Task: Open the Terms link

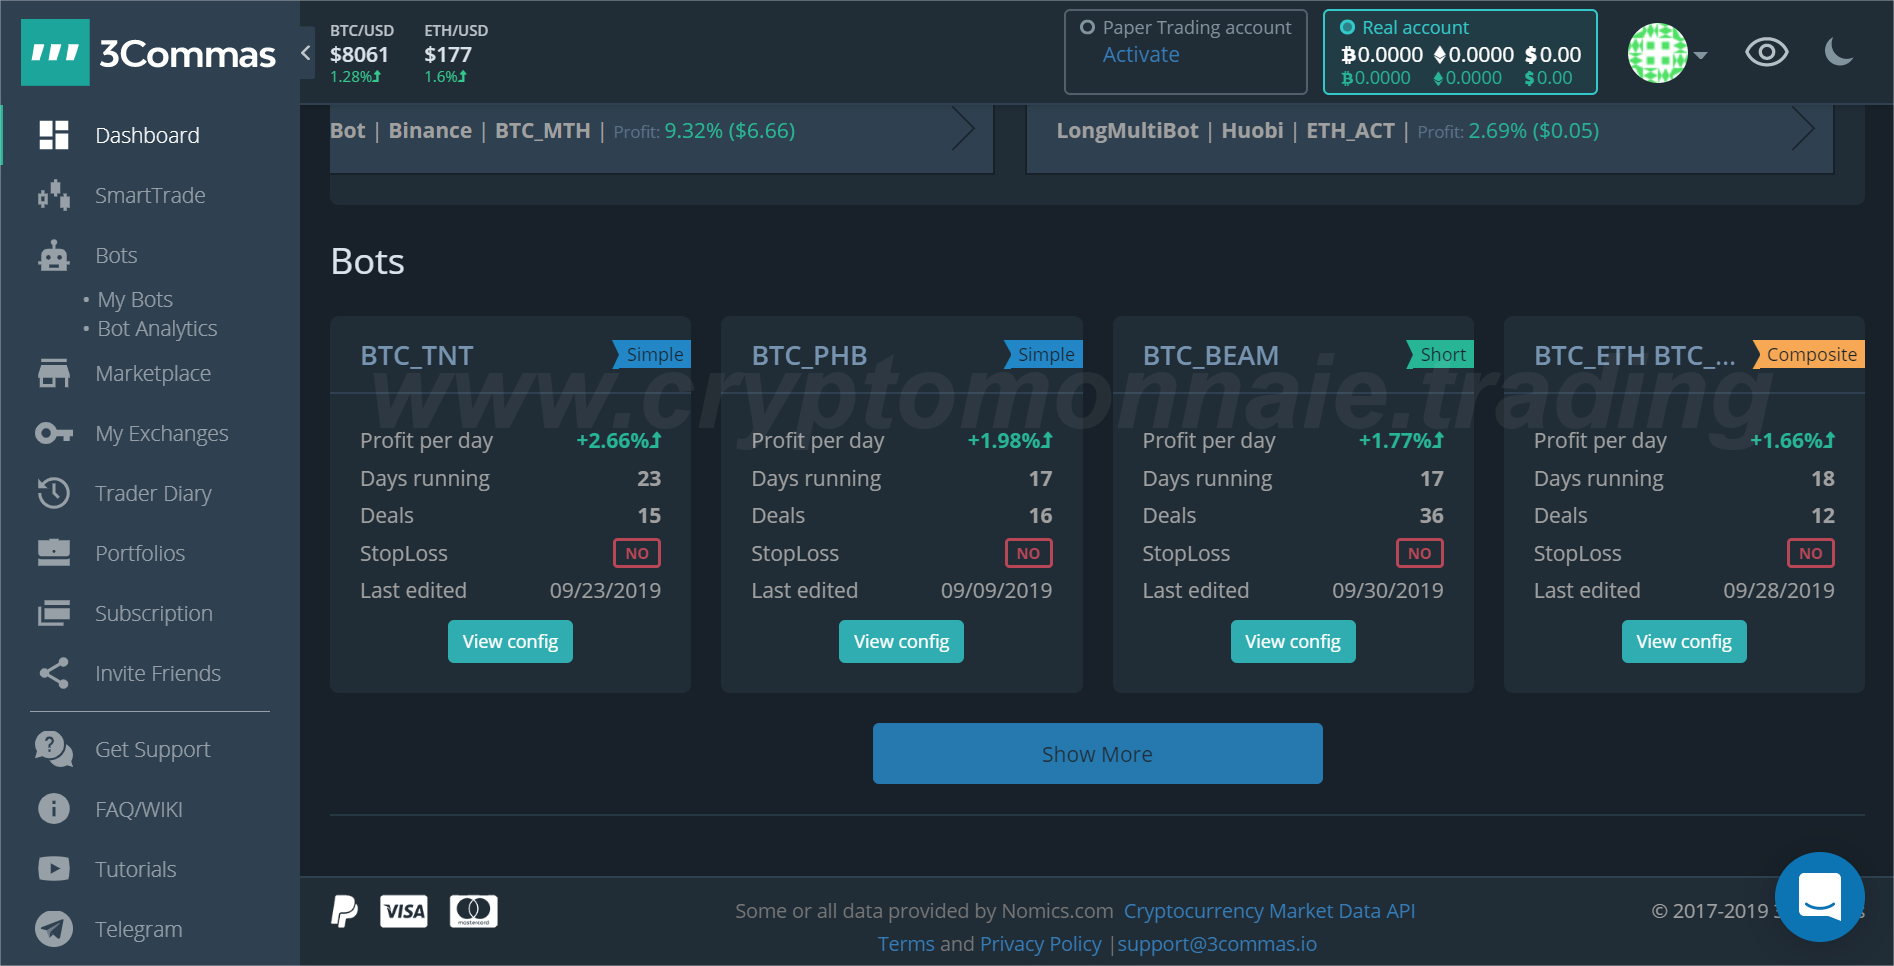Action: pos(906,944)
